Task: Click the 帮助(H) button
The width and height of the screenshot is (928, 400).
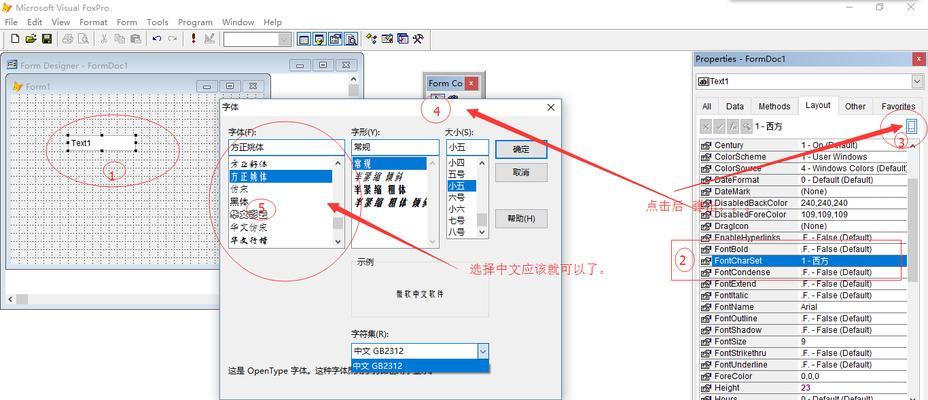Action: pyautogui.click(x=521, y=218)
